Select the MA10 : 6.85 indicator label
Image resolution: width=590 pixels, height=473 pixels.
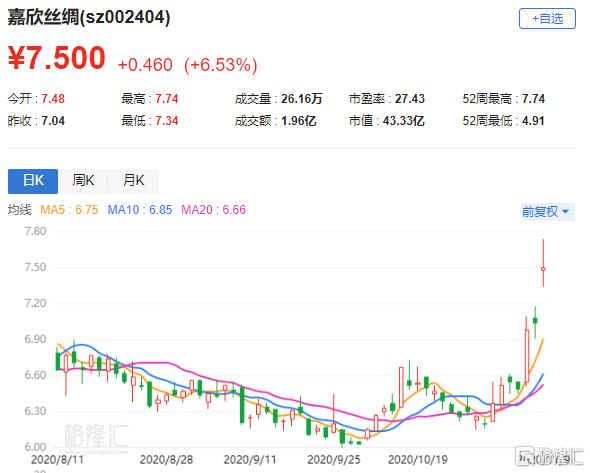click(140, 210)
